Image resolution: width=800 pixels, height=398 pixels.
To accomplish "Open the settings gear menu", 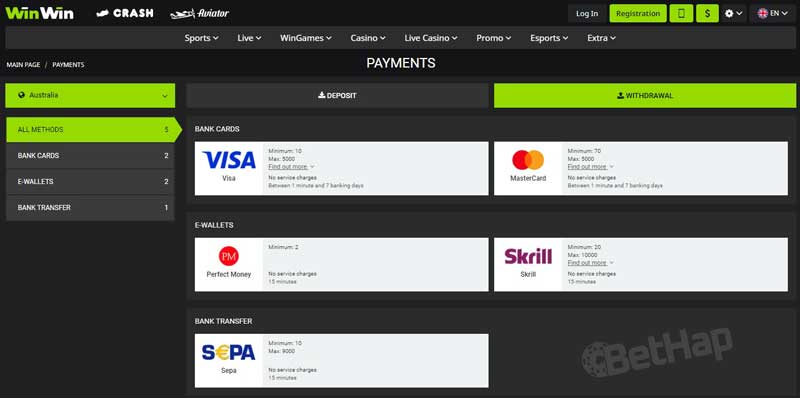I will click(734, 14).
